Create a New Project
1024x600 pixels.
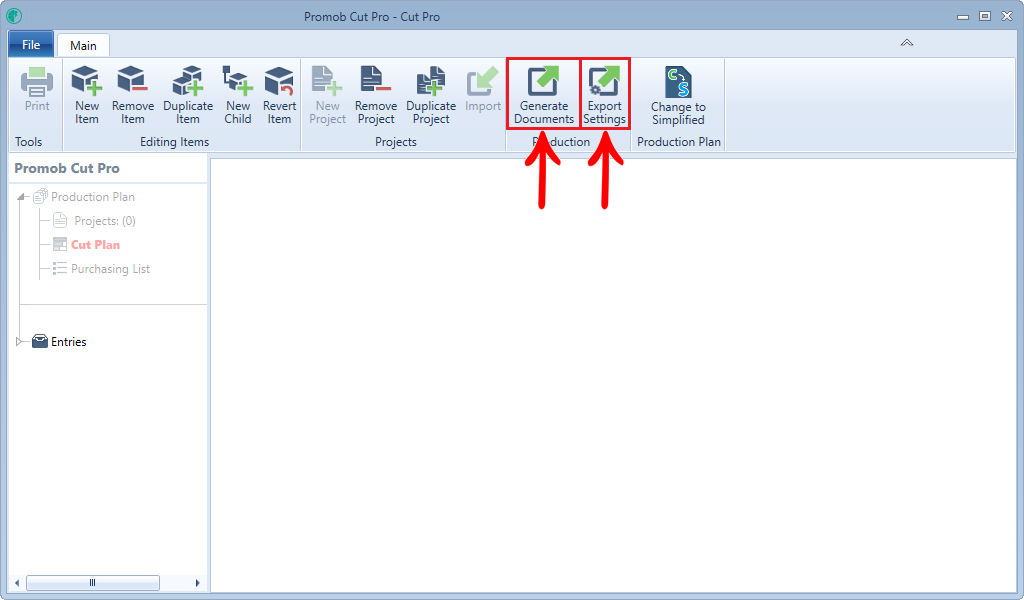pyautogui.click(x=327, y=95)
